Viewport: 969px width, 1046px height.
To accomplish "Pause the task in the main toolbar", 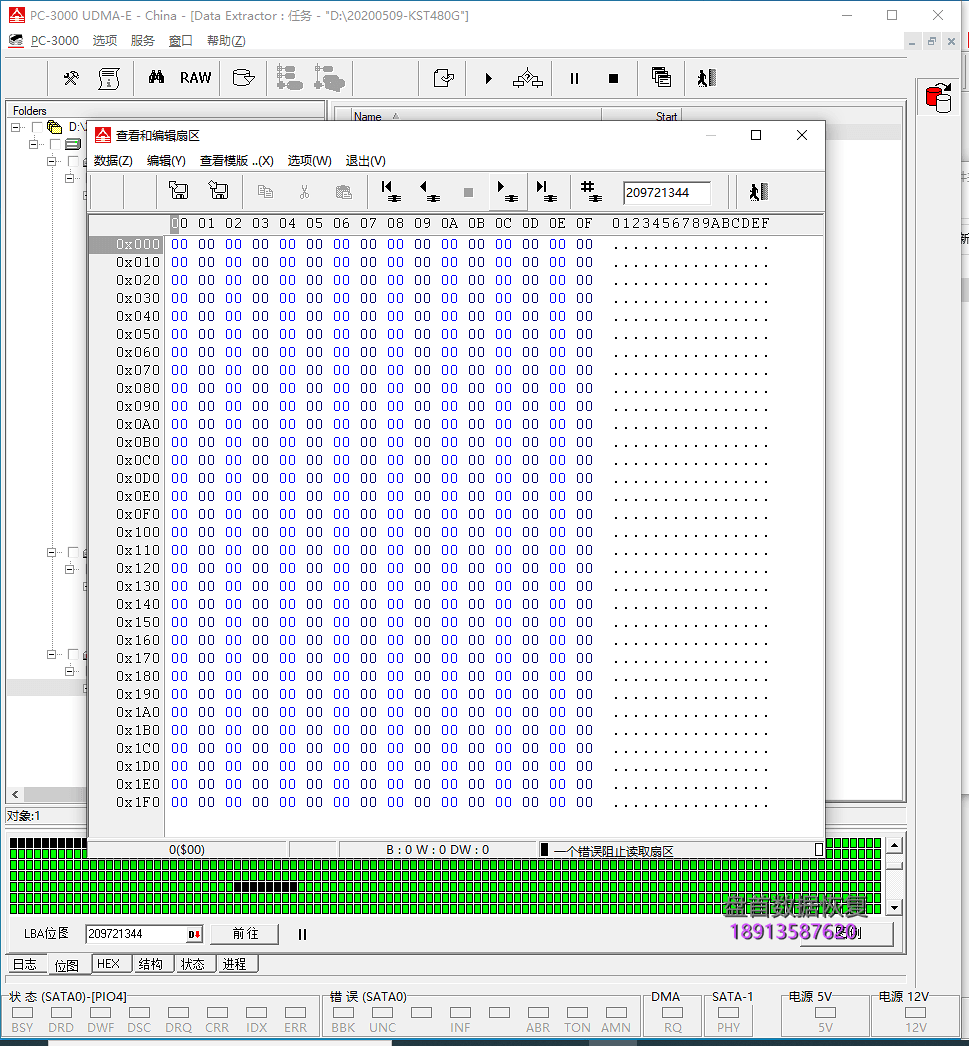I will (x=574, y=79).
